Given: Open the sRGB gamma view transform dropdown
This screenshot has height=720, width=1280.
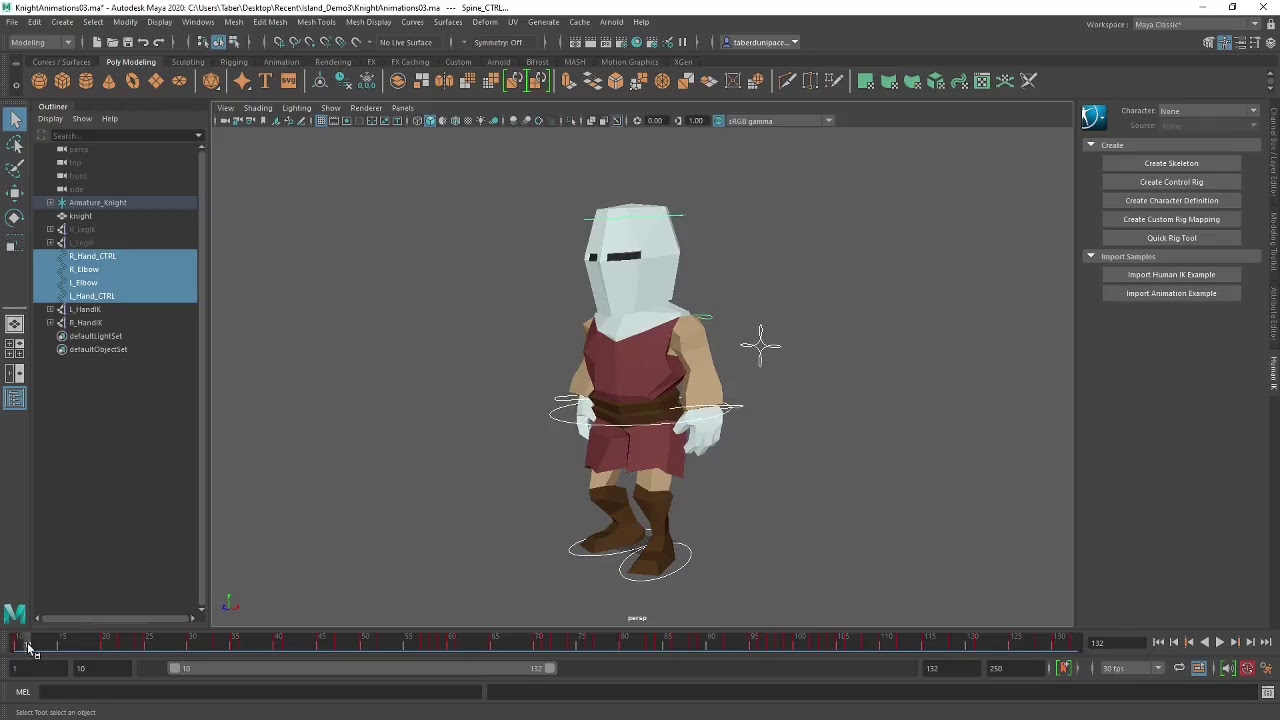Looking at the screenshot, I should pyautogui.click(x=781, y=121).
